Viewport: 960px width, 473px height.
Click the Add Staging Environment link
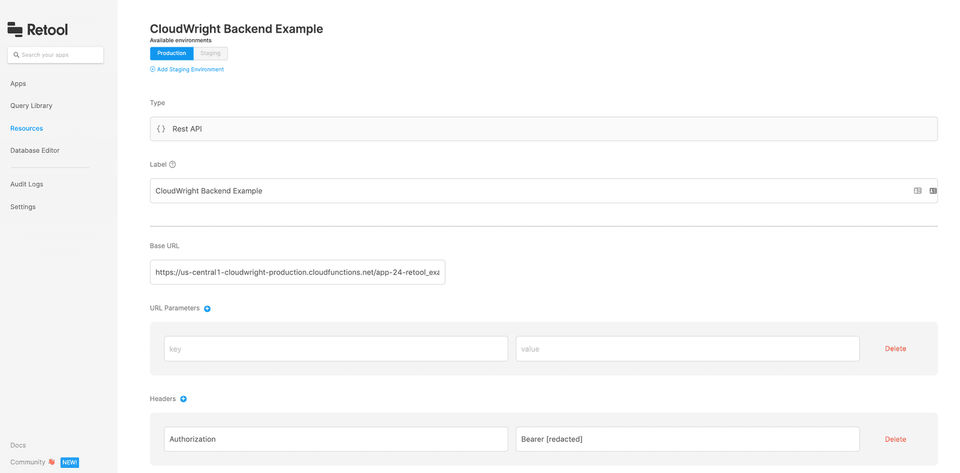tap(189, 69)
